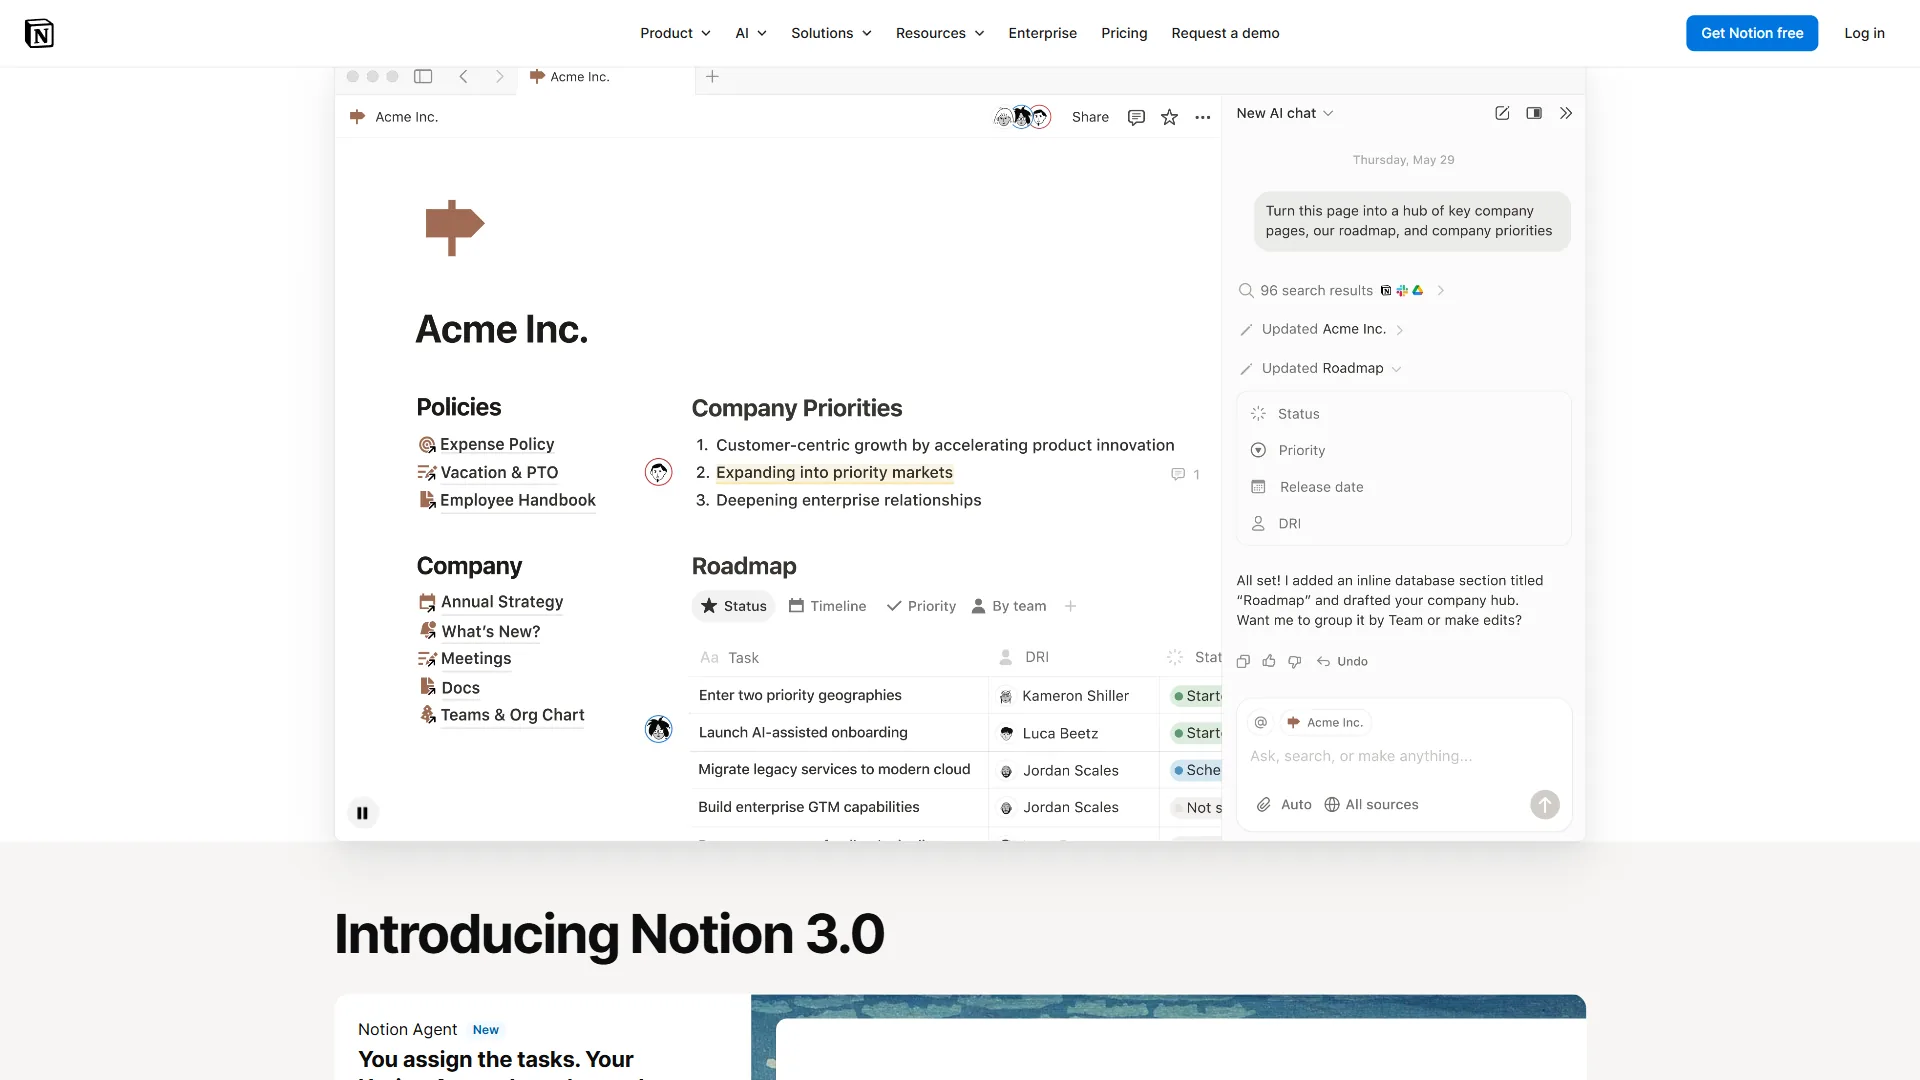The width and height of the screenshot is (1920, 1080).
Task: Start a new chat with compose icon
Action: pos(1502,113)
